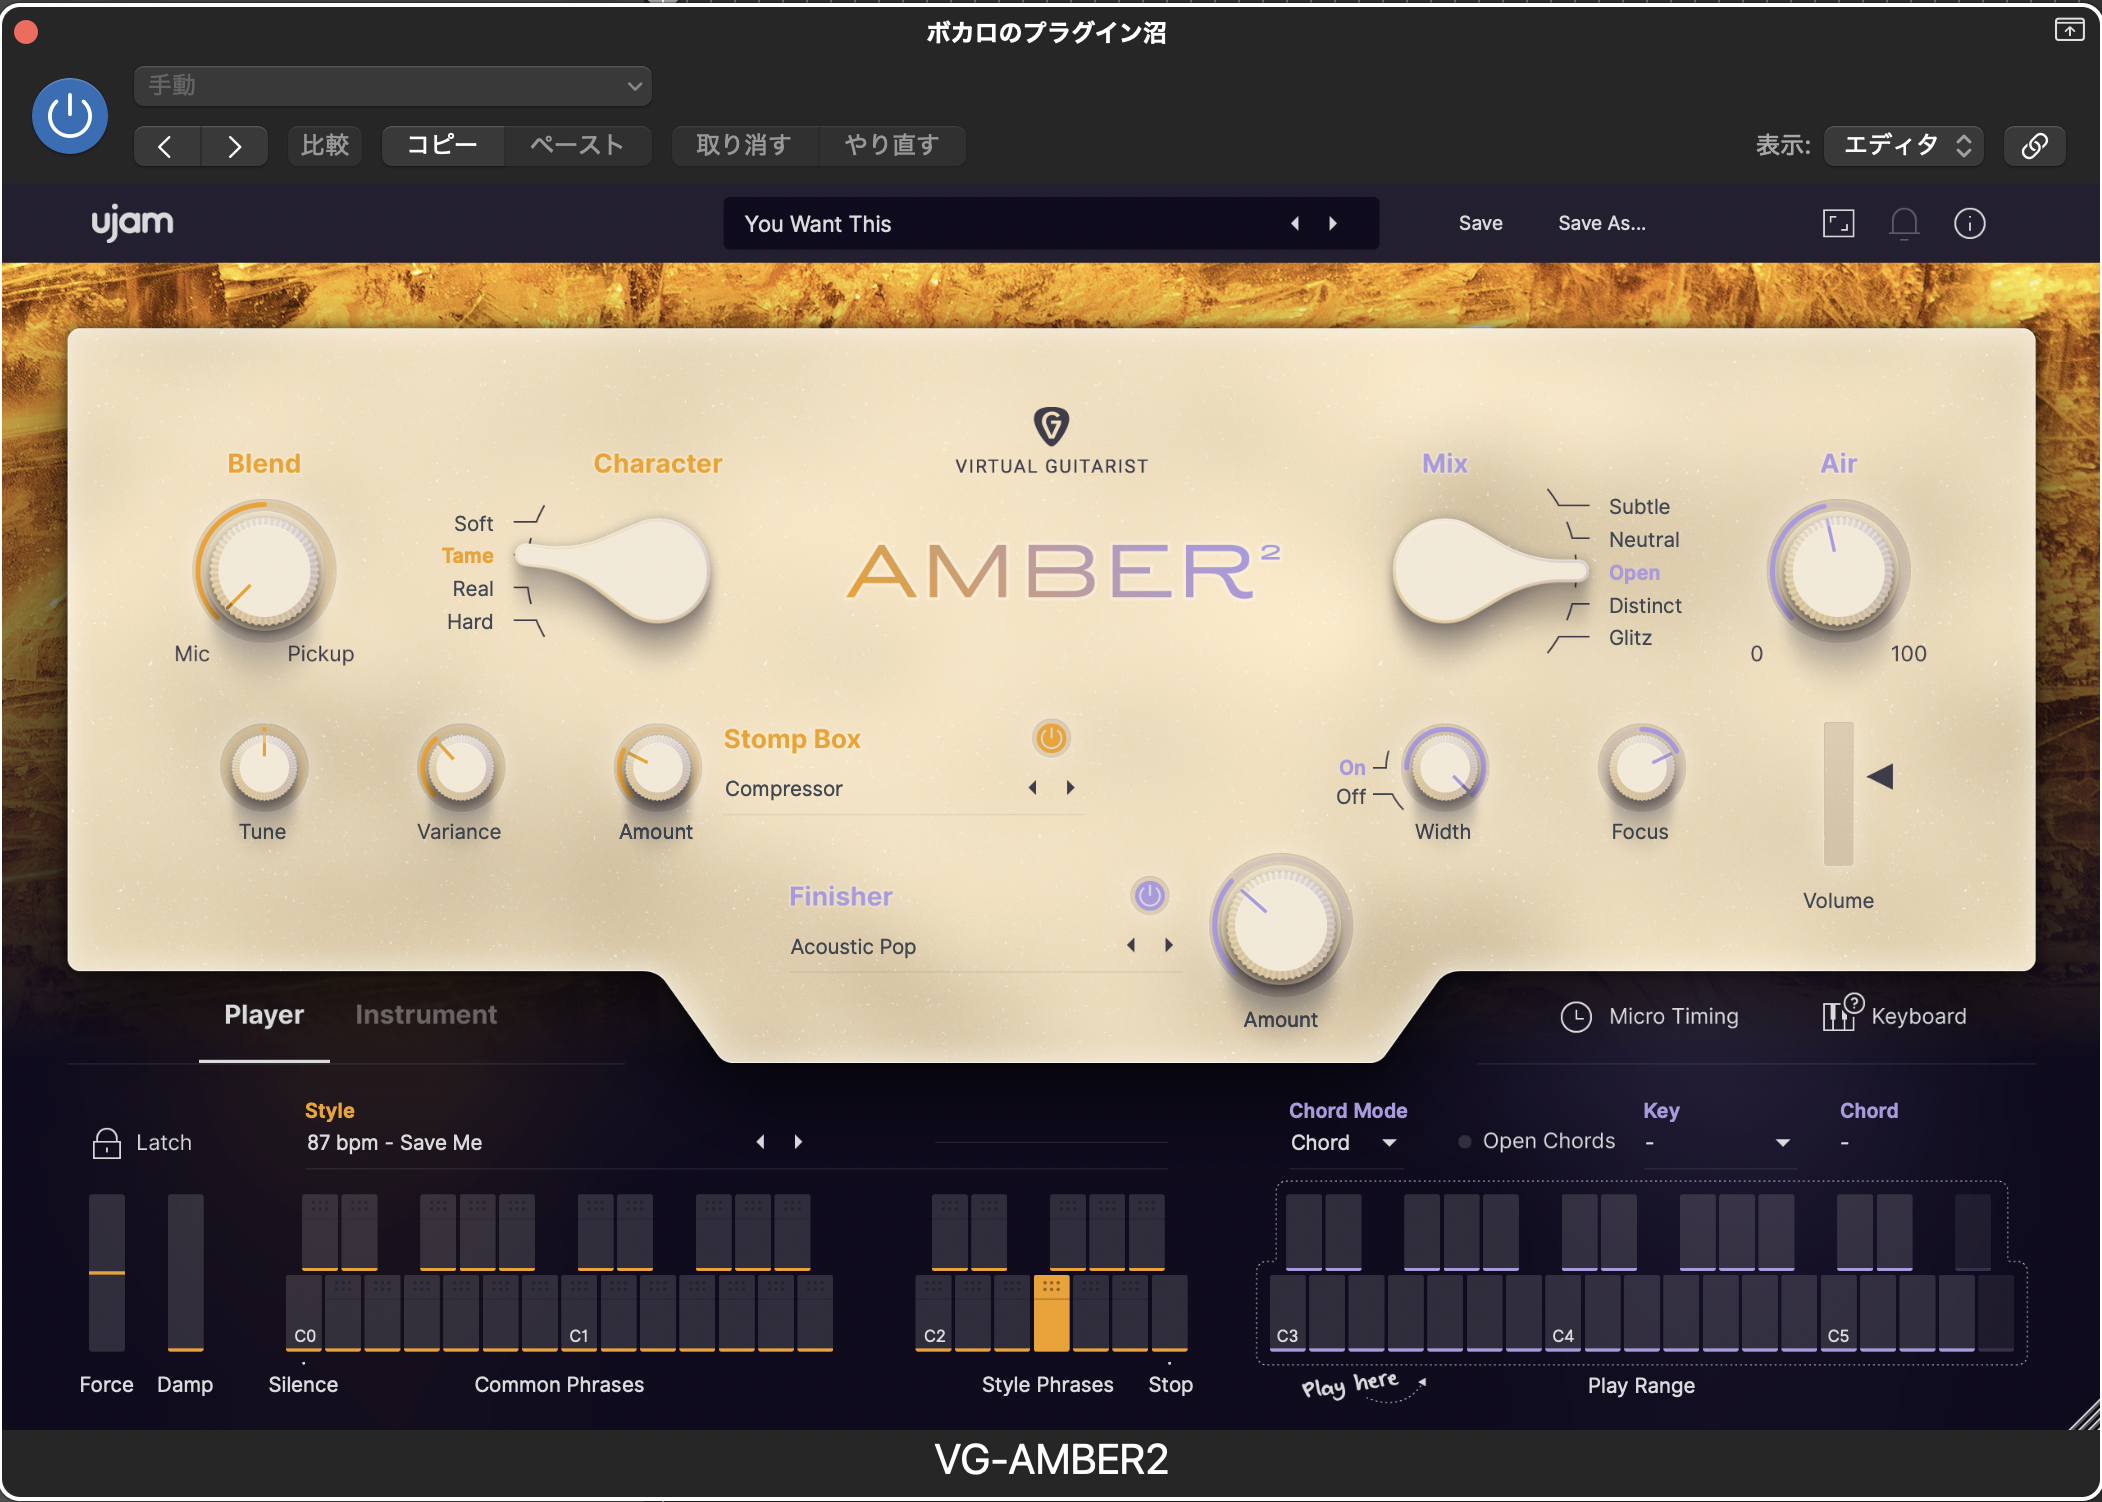Image resolution: width=2102 pixels, height=1502 pixels.
Task: Toggle the Latch lock icon
Action: pos(106,1143)
